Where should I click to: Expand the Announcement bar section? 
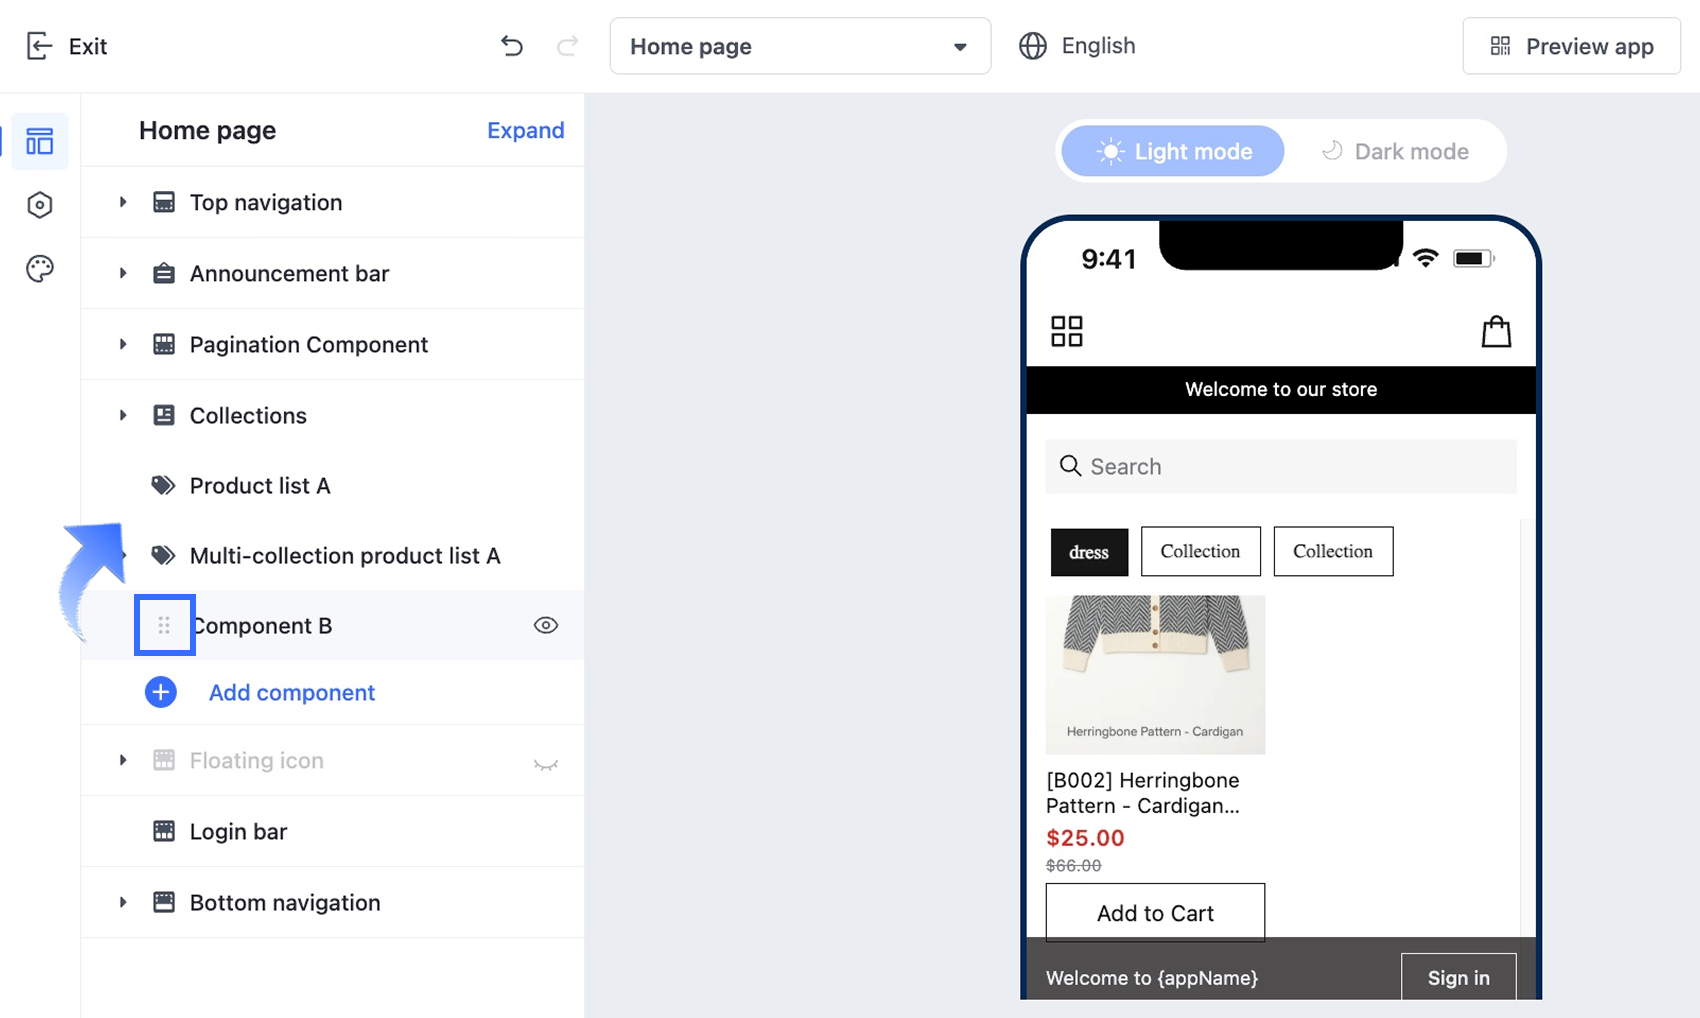tap(123, 273)
